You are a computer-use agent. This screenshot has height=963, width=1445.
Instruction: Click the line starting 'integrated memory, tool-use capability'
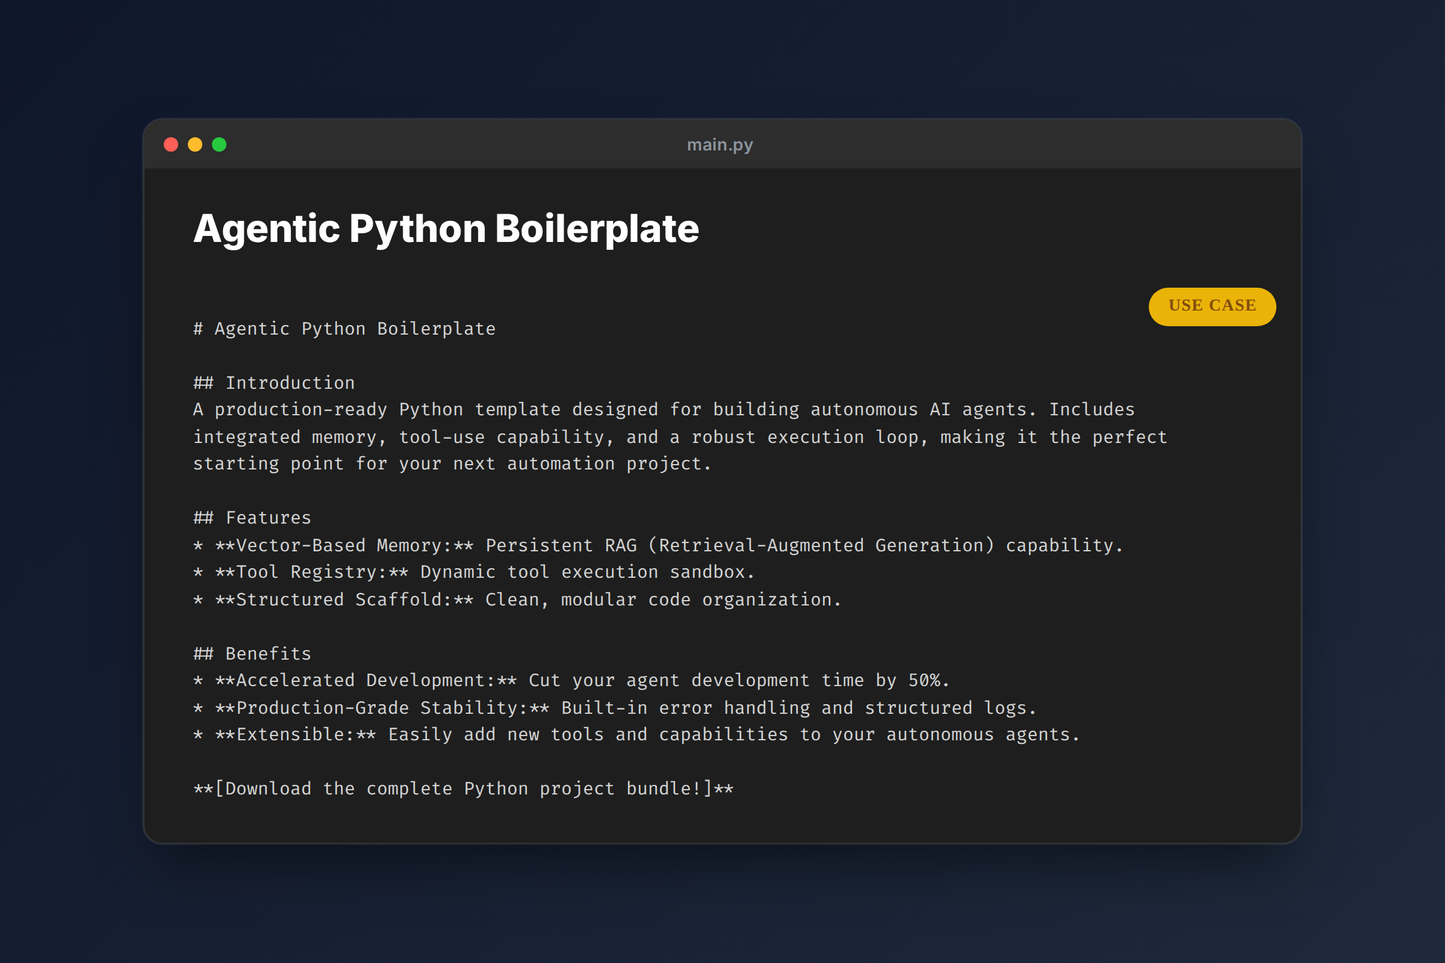click(680, 437)
